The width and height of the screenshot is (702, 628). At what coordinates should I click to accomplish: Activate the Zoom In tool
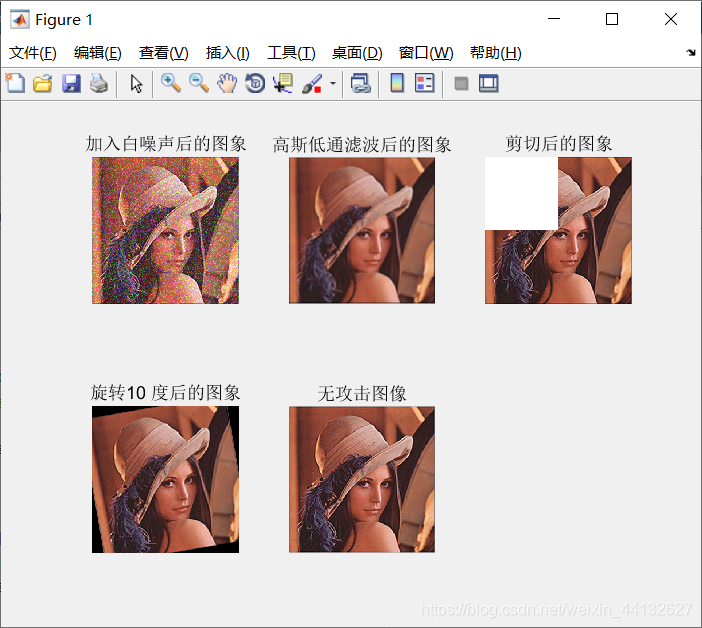click(171, 83)
